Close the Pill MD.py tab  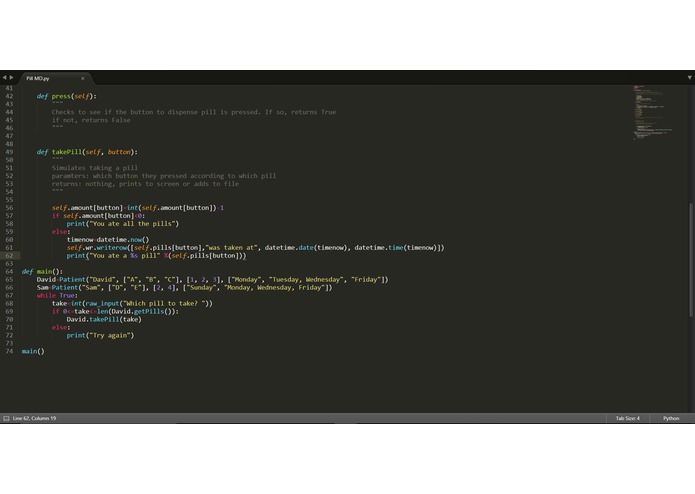pos(82,78)
